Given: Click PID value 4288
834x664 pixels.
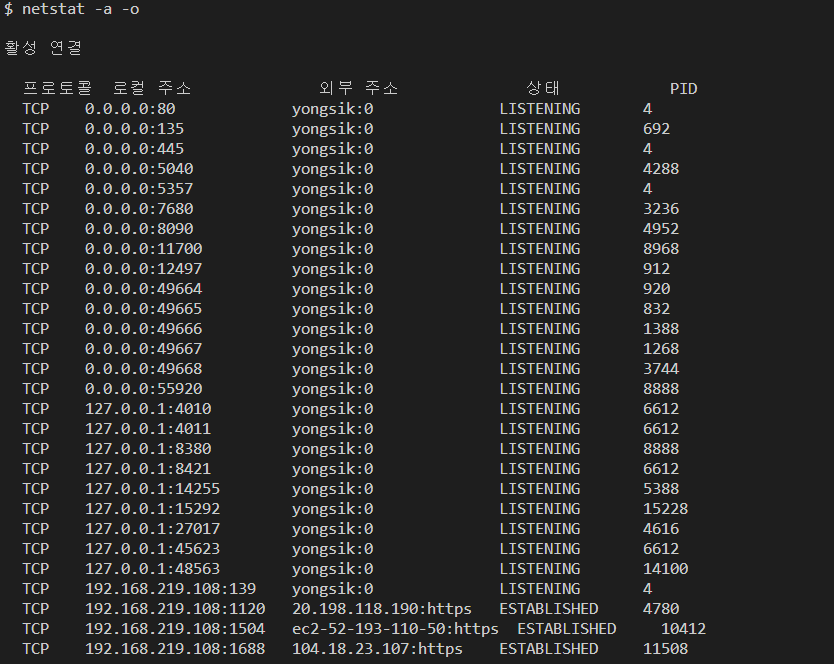Looking at the screenshot, I should 661,169.
